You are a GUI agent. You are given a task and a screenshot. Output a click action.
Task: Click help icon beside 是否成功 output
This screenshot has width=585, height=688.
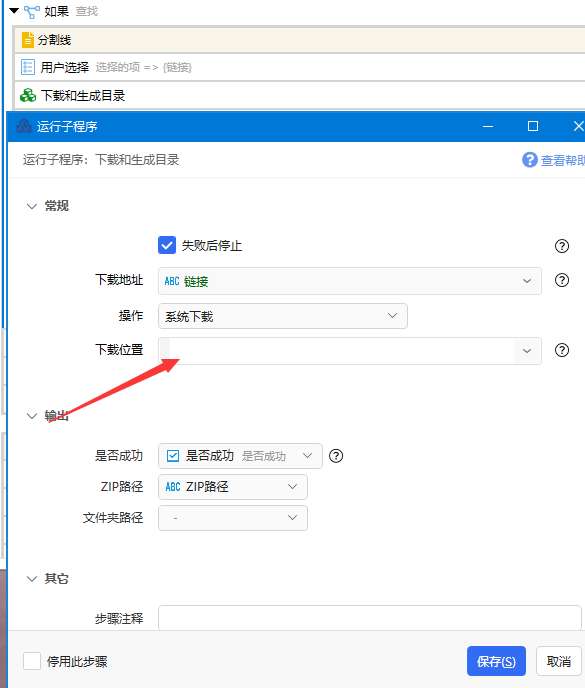(x=336, y=456)
